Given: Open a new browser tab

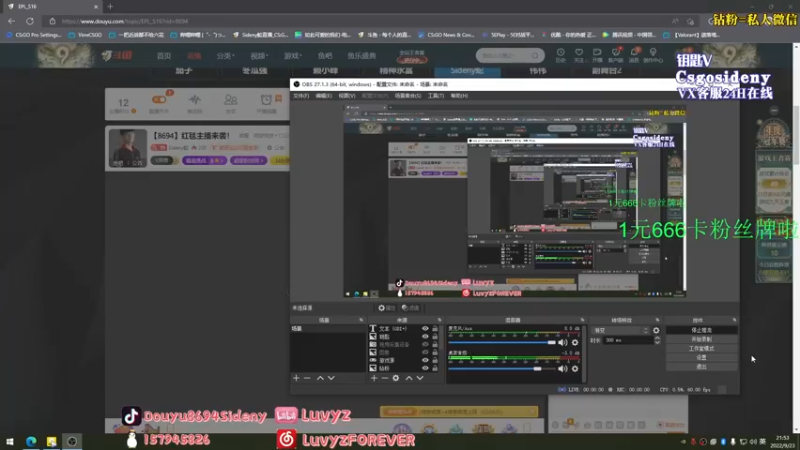Looking at the screenshot, I should [x=110, y=7].
